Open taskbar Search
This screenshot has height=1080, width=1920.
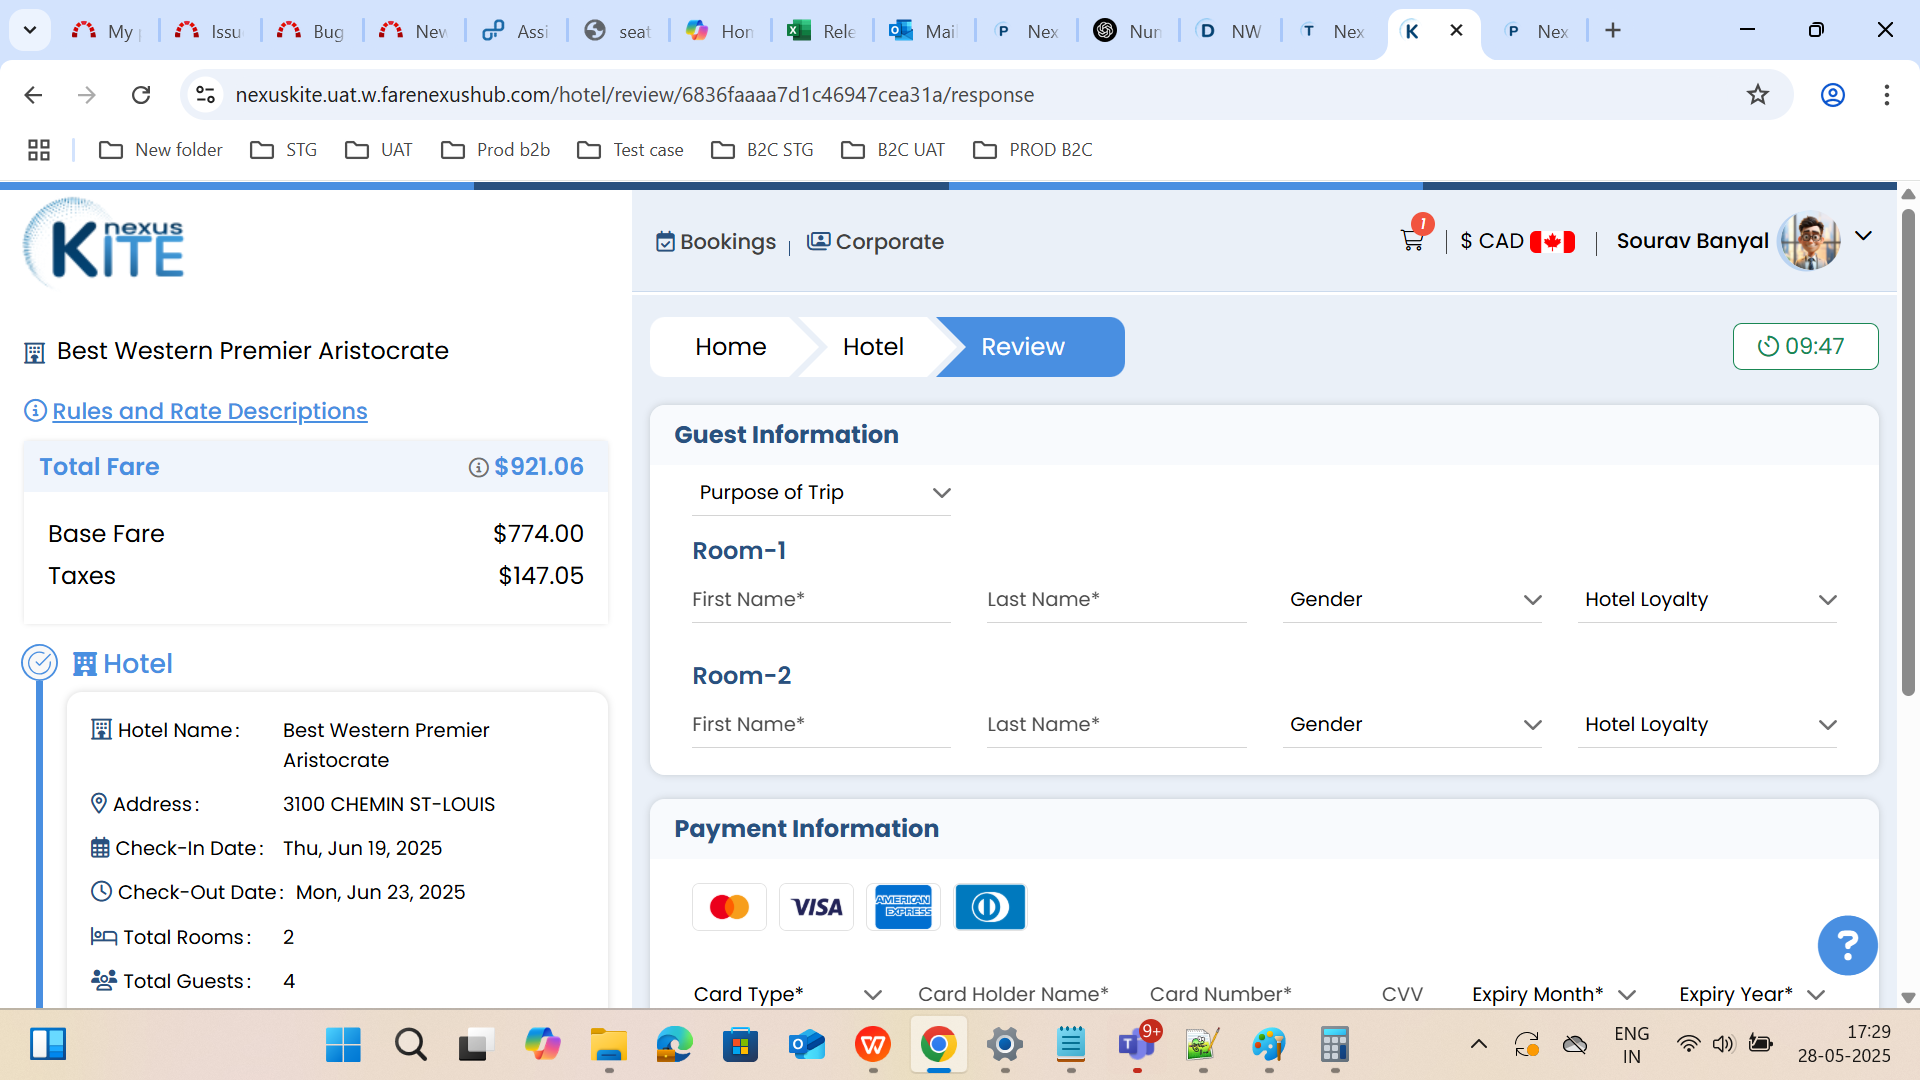tap(410, 1045)
